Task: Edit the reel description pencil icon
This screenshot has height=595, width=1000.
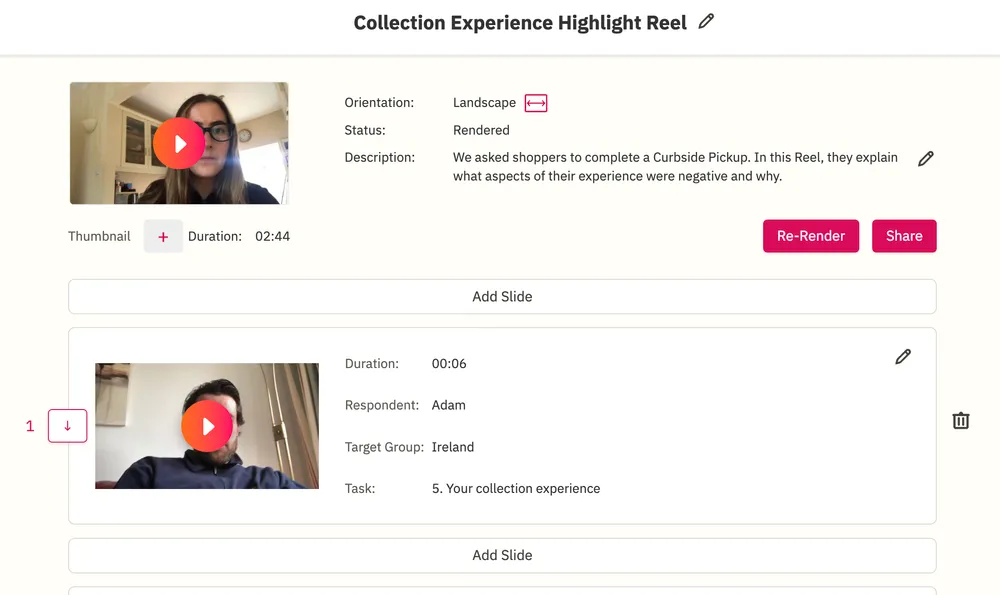Action: click(926, 158)
